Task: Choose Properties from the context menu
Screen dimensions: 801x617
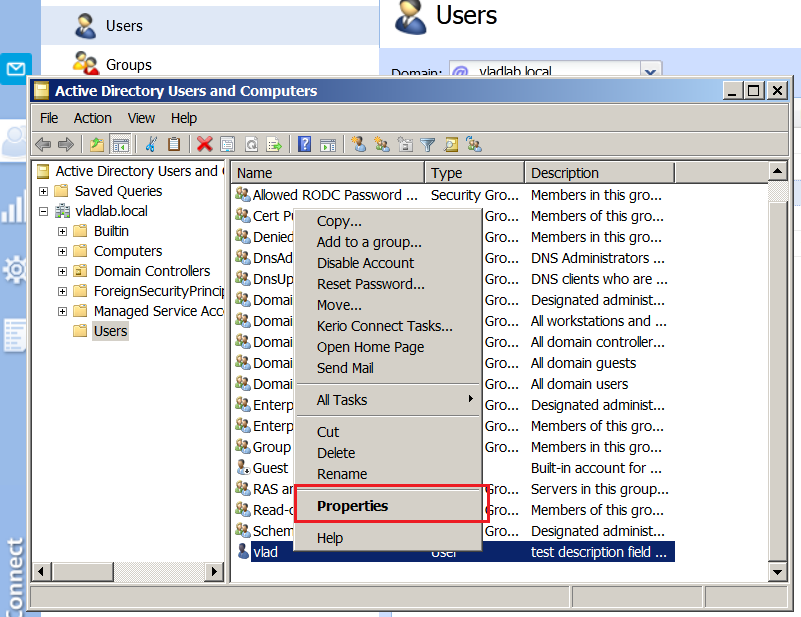Action: click(x=388, y=506)
